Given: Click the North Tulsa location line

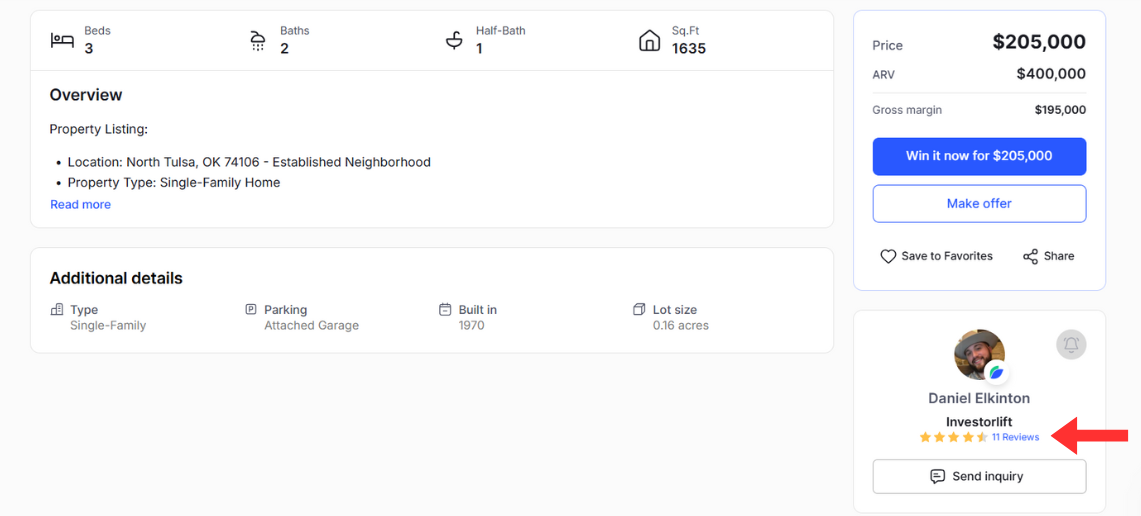Looking at the screenshot, I should tap(249, 162).
